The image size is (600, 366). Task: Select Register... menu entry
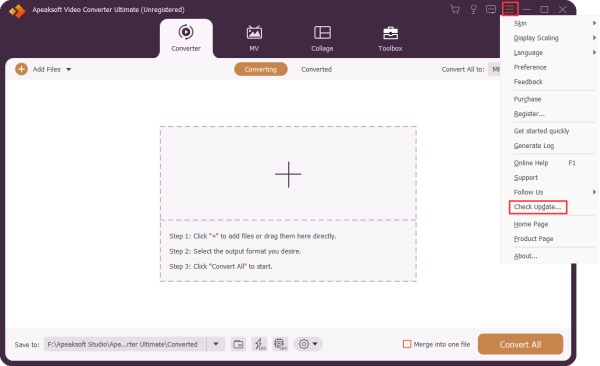529,114
